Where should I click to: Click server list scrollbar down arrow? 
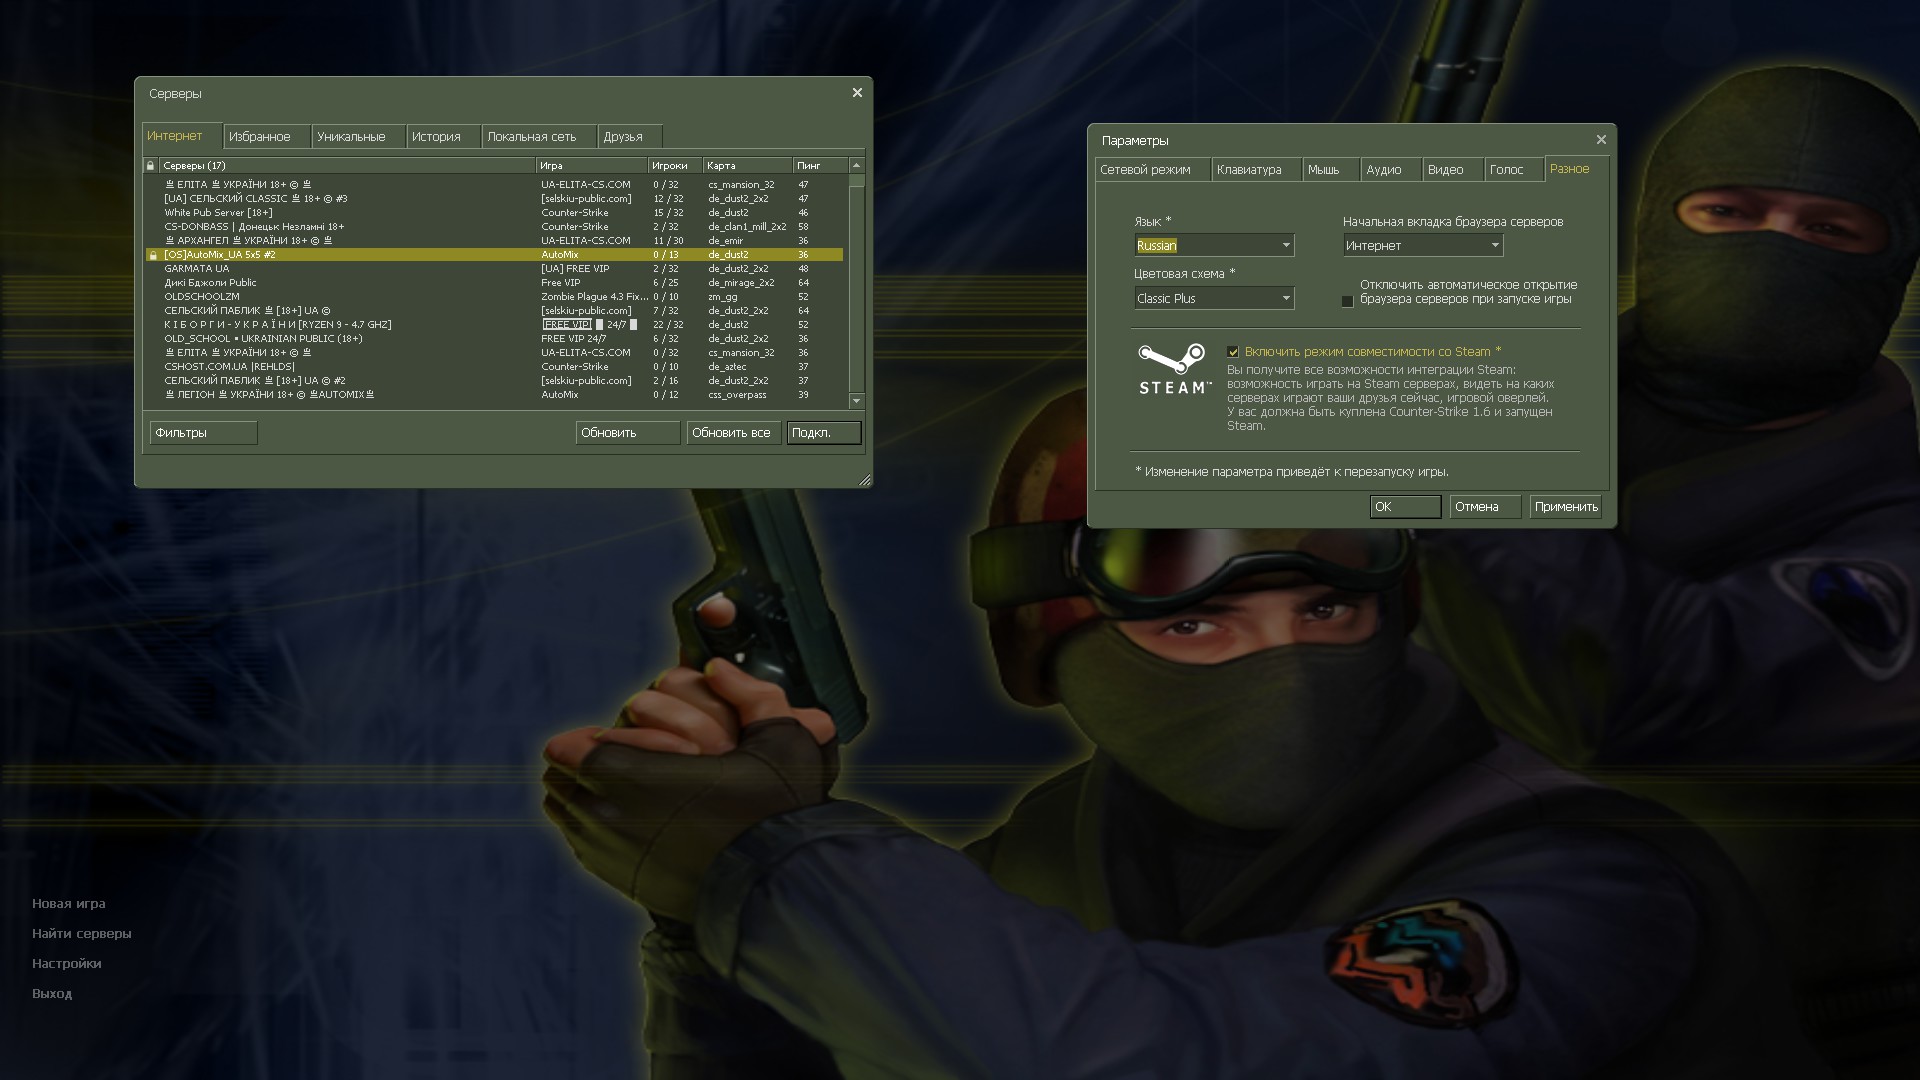[x=856, y=400]
